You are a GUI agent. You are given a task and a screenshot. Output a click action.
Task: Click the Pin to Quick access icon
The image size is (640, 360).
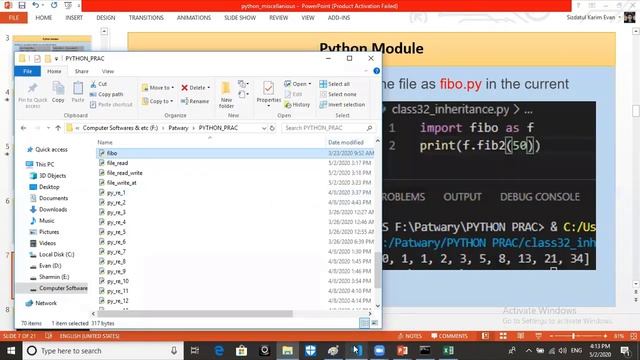[x=33, y=88]
